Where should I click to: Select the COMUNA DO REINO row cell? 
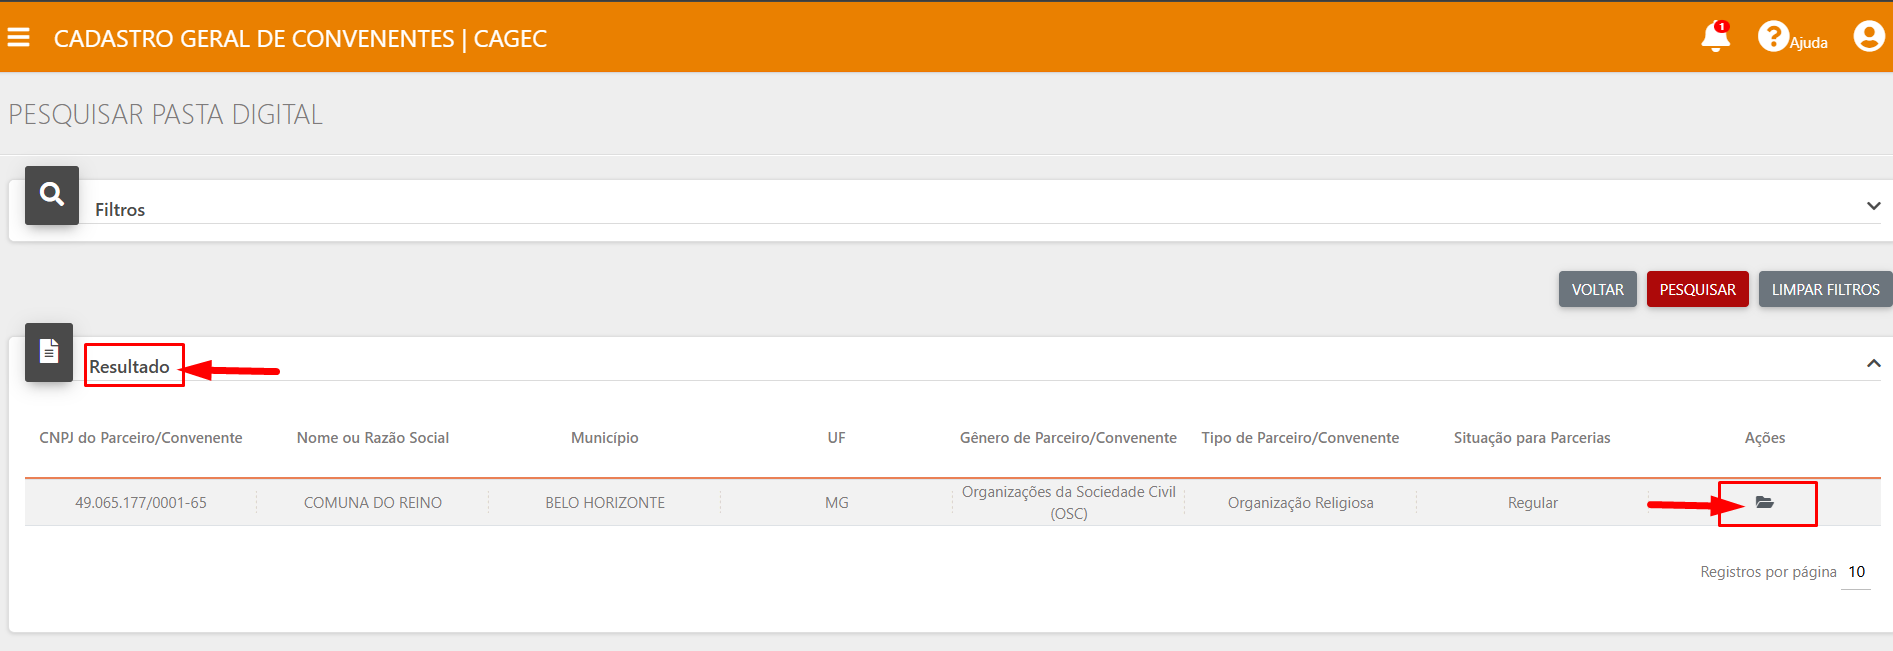373,503
